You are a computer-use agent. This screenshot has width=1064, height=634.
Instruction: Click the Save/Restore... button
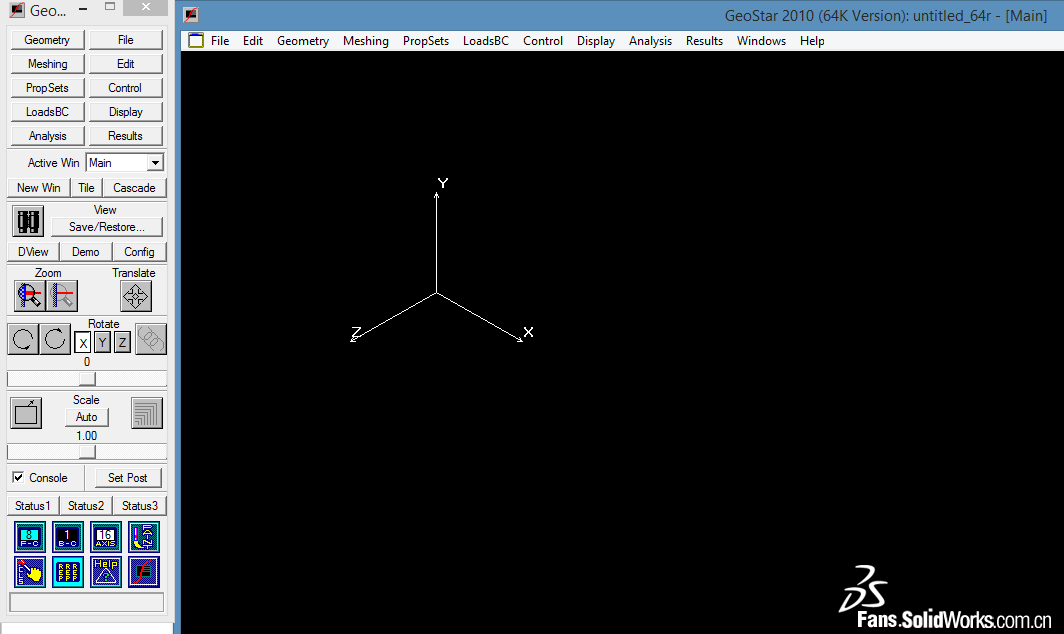106,227
